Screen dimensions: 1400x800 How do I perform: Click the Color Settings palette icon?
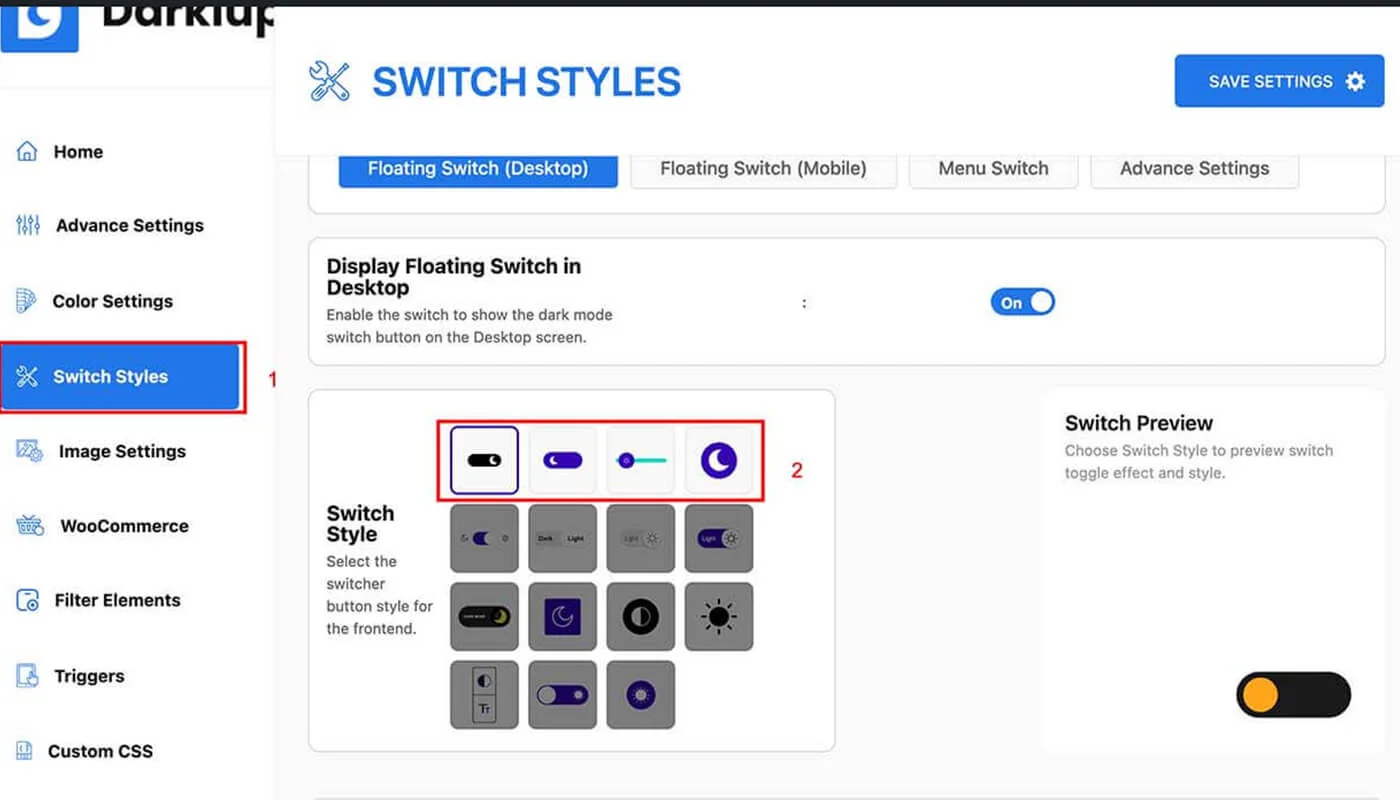tap(26, 301)
